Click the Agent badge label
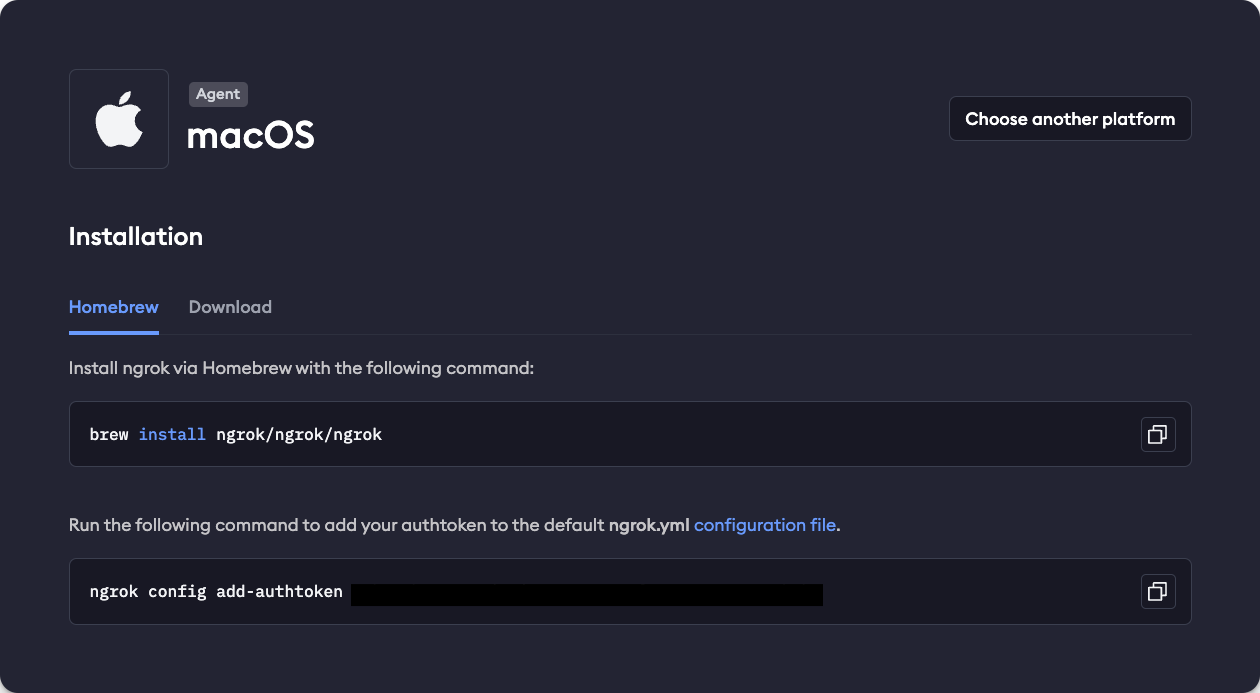The height and width of the screenshot is (693, 1260). [x=218, y=94]
